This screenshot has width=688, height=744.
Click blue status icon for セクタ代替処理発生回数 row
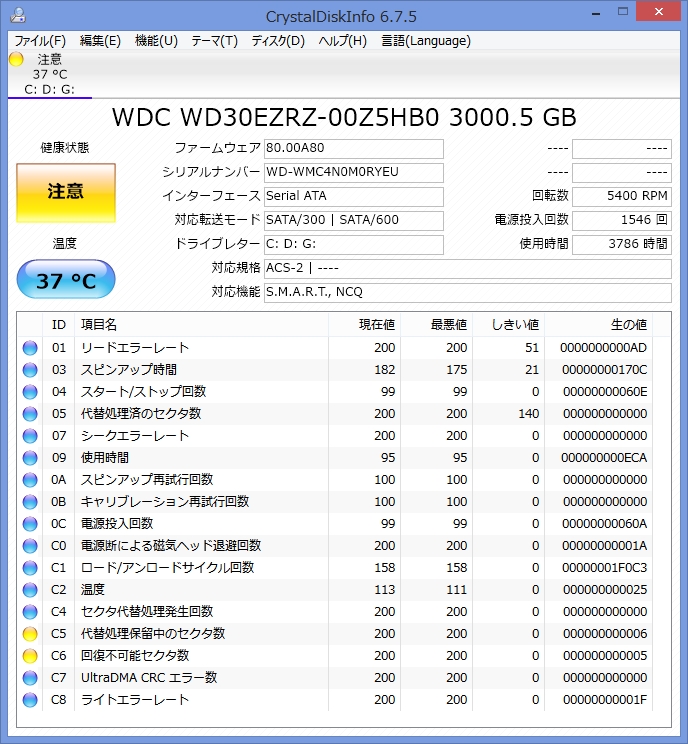coord(30,612)
